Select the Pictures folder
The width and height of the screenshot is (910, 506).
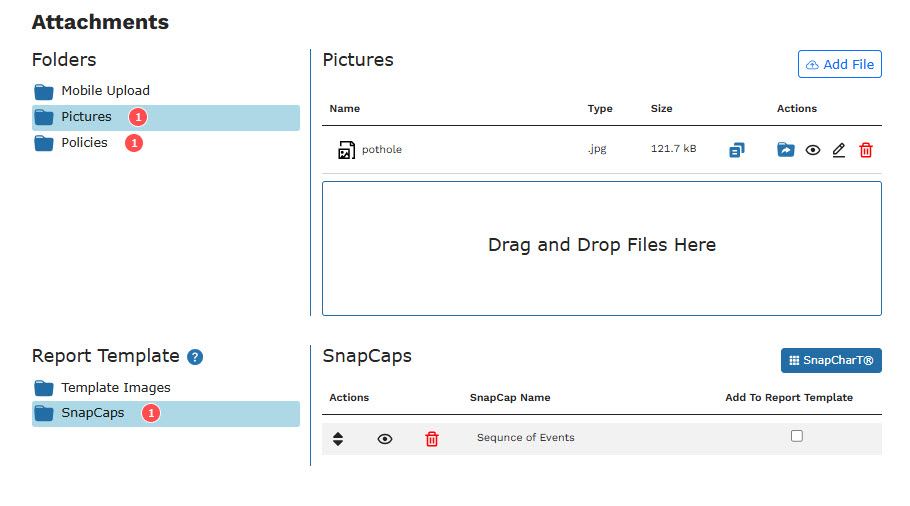(86, 117)
